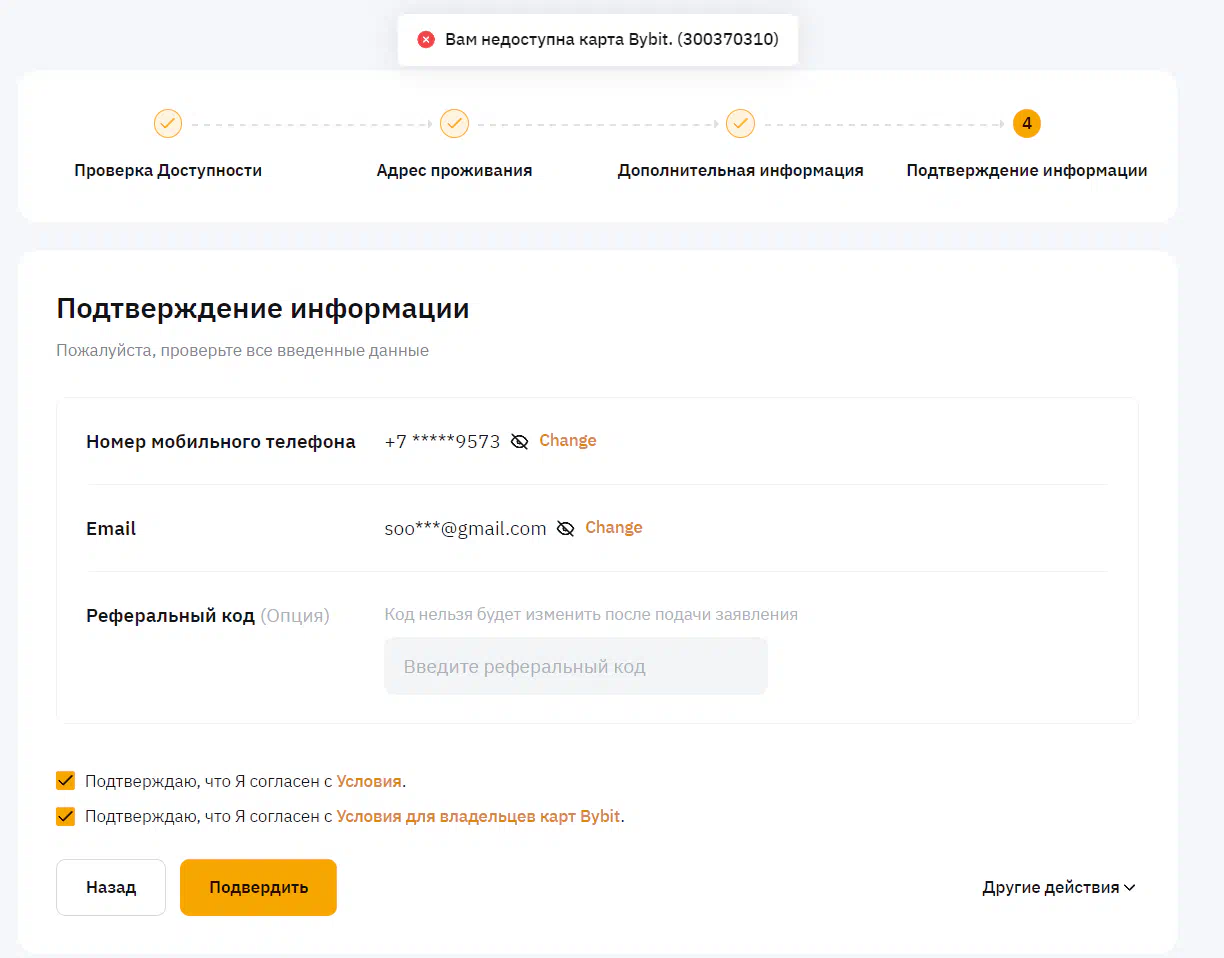Click step 4 circle indicator
This screenshot has width=1224, height=958.
click(x=1027, y=124)
